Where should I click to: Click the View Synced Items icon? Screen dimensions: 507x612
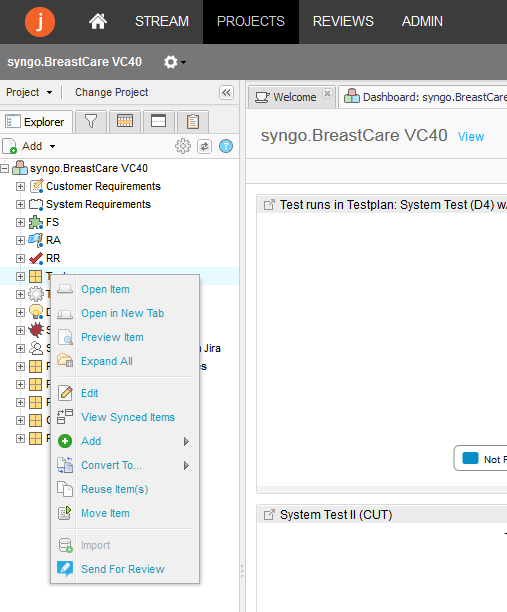pyautogui.click(x=65, y=417)
